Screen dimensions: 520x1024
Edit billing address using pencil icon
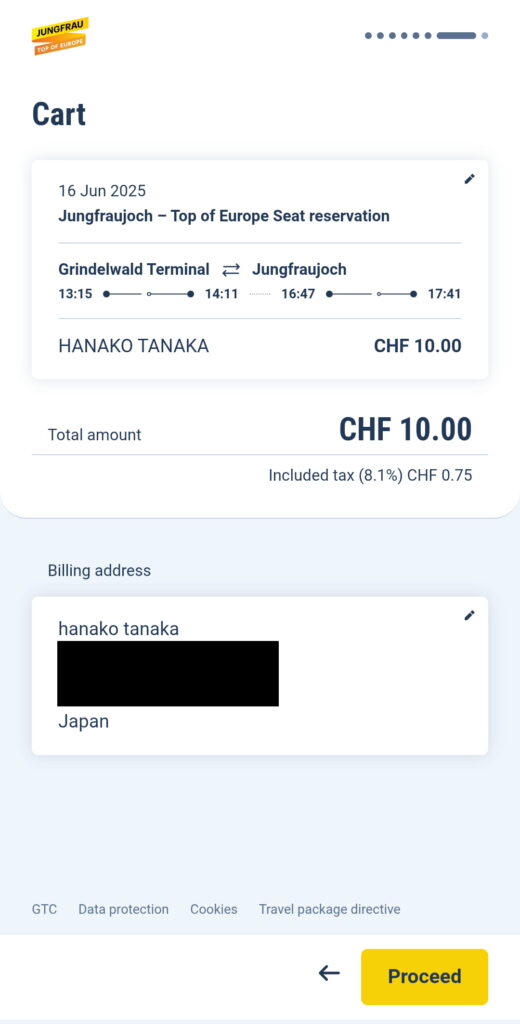point(469,615)
